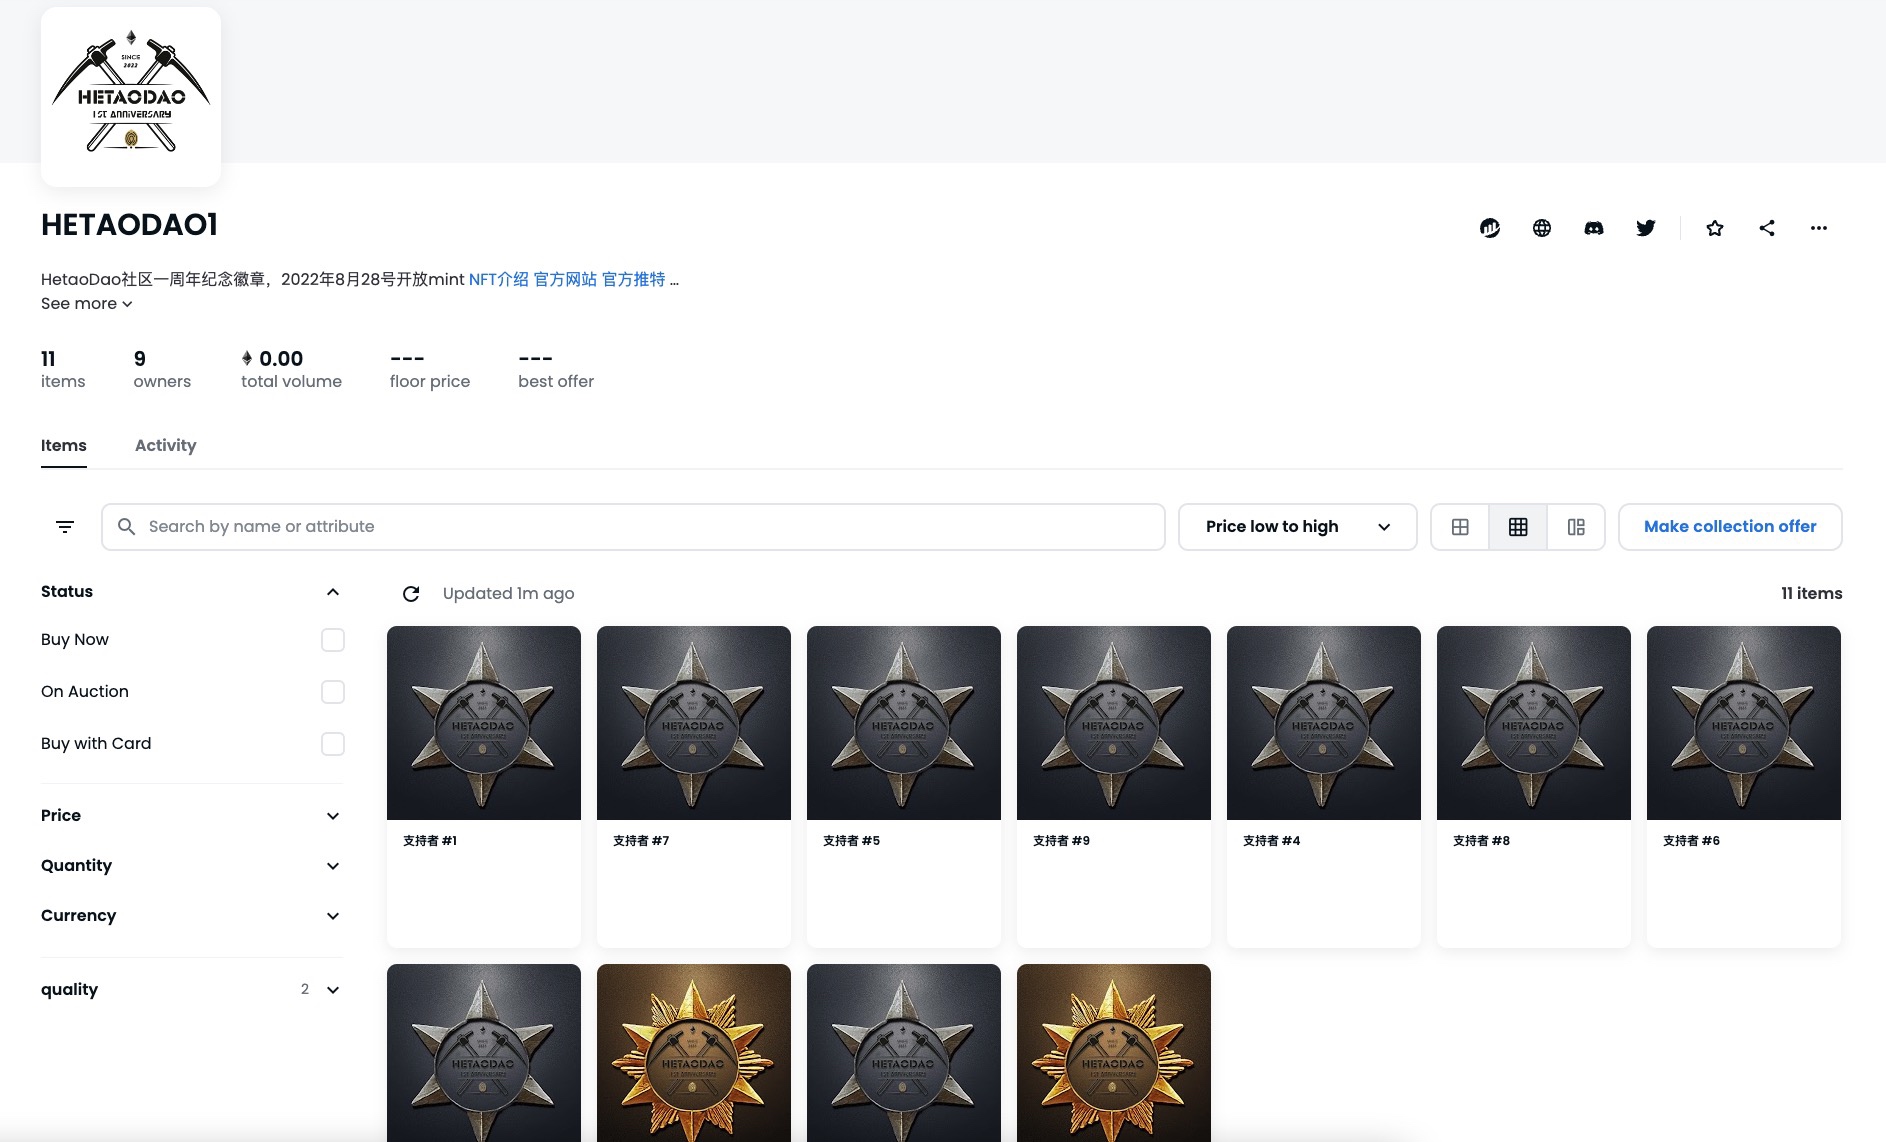
Task: Switch to mosaic layout view
Action: pos(1576,527)
